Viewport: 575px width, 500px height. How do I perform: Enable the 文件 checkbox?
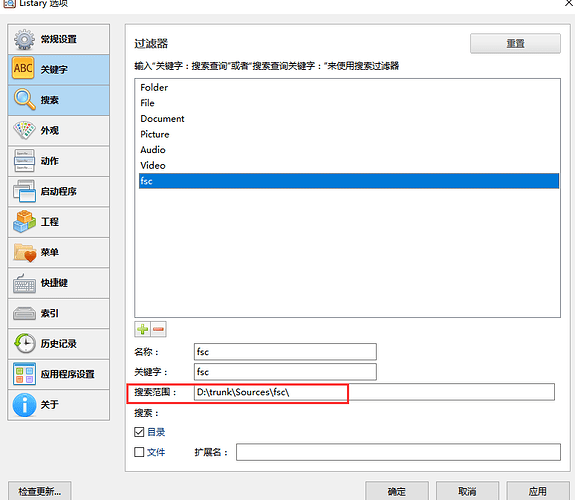coord(139,452)
